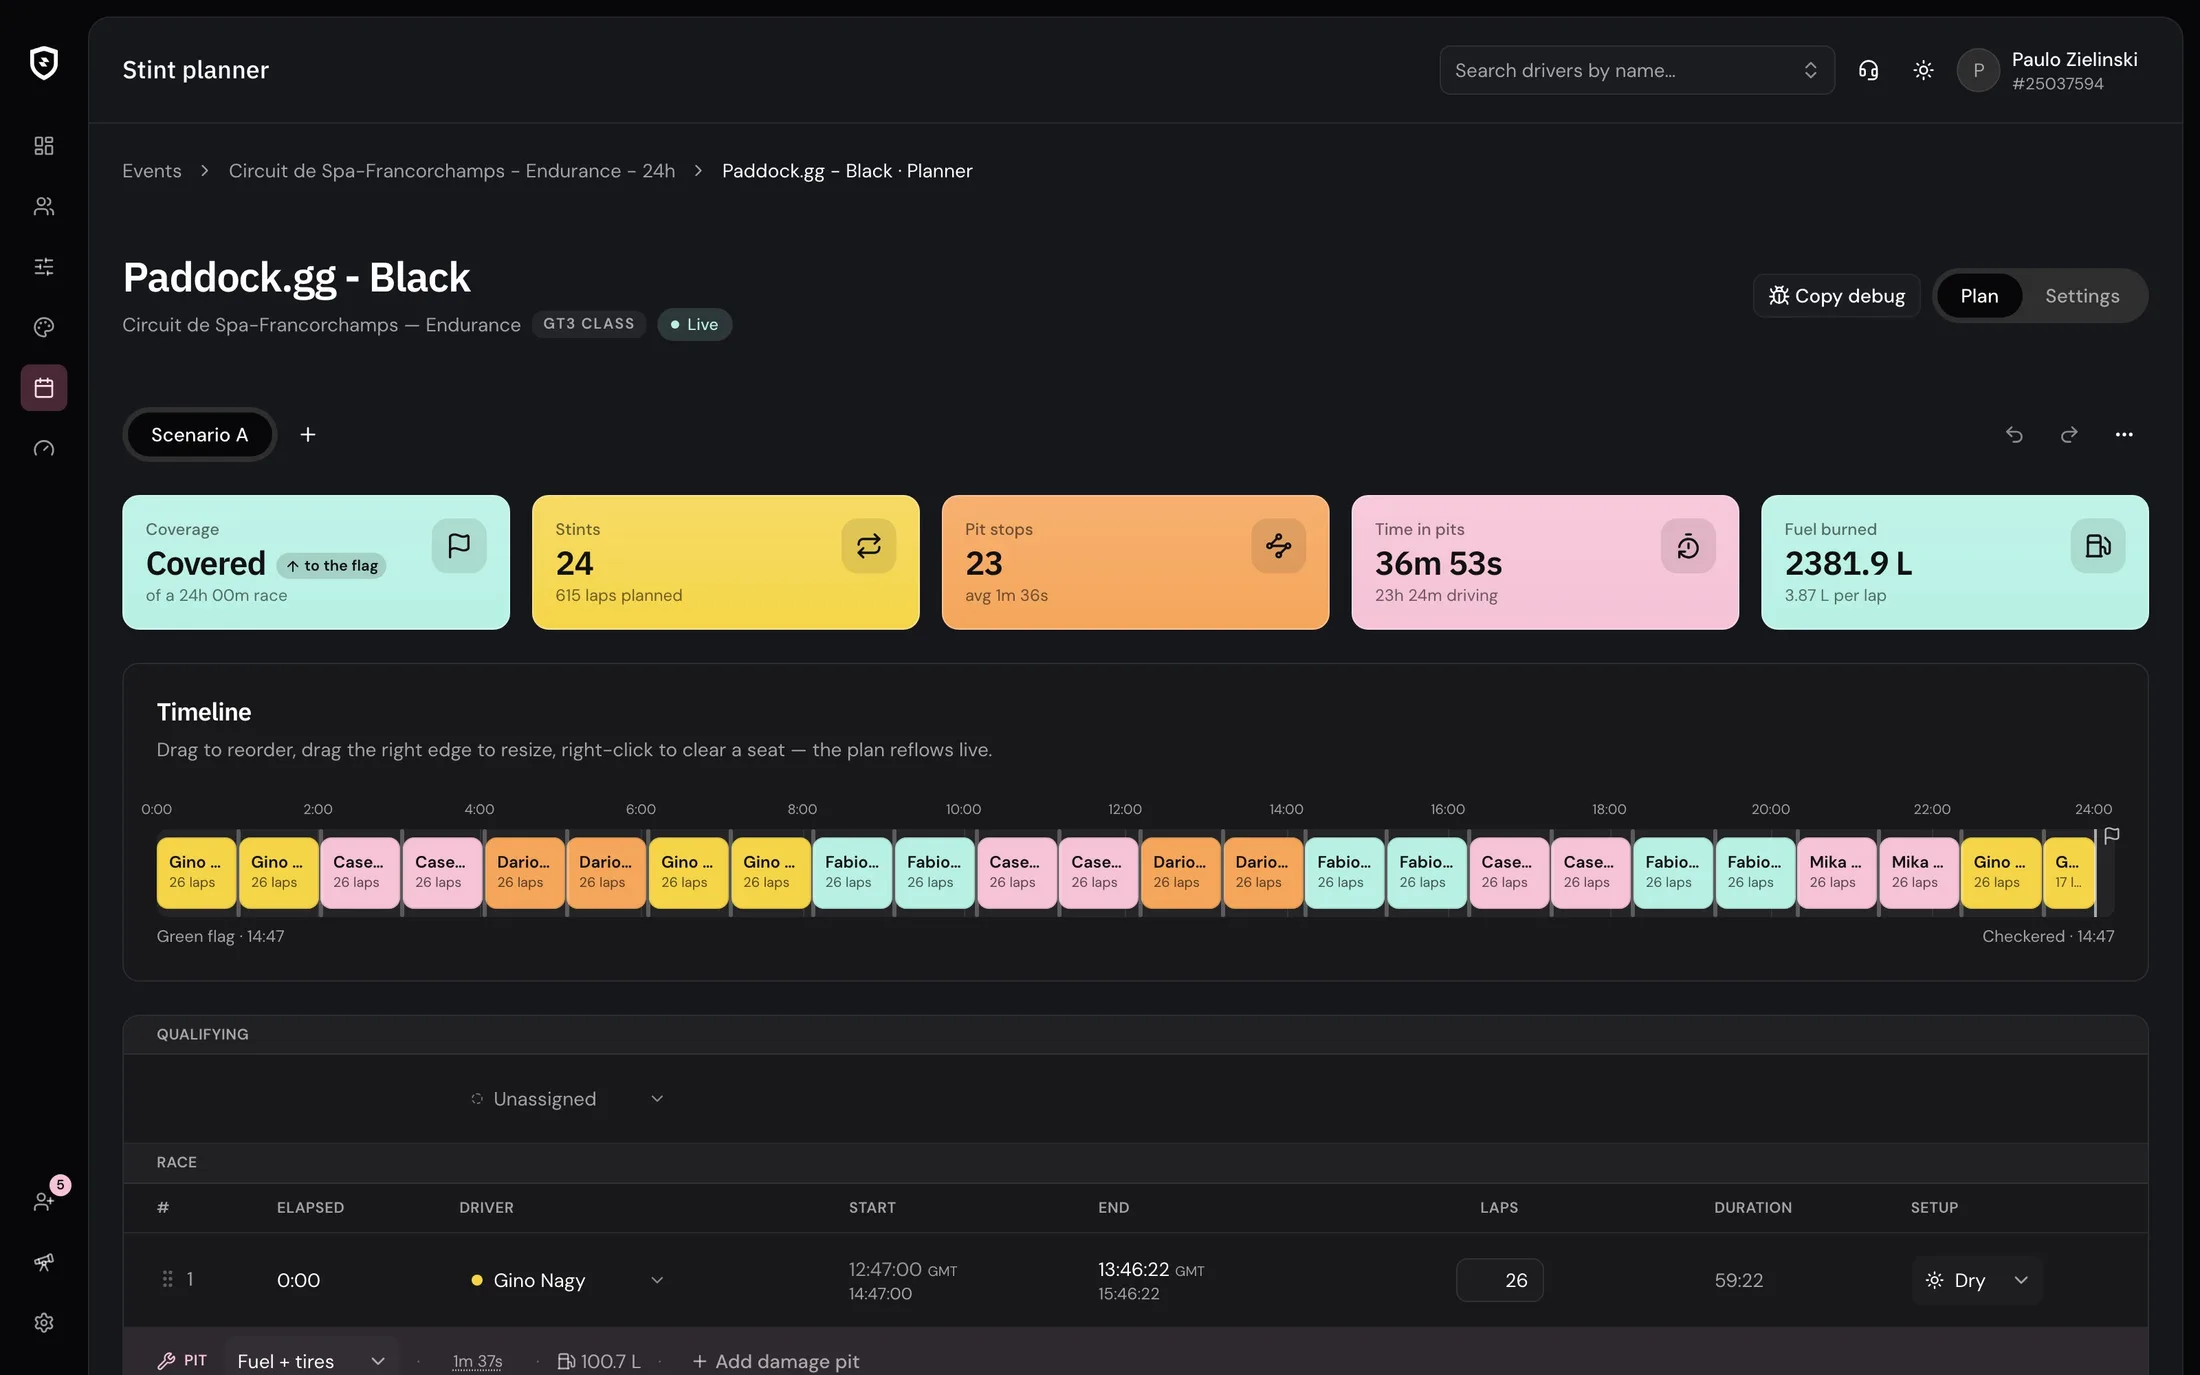The image size is (2200, 1375).
Task: Click the 'to the flag' coverage badge
Action: [331, 565]
